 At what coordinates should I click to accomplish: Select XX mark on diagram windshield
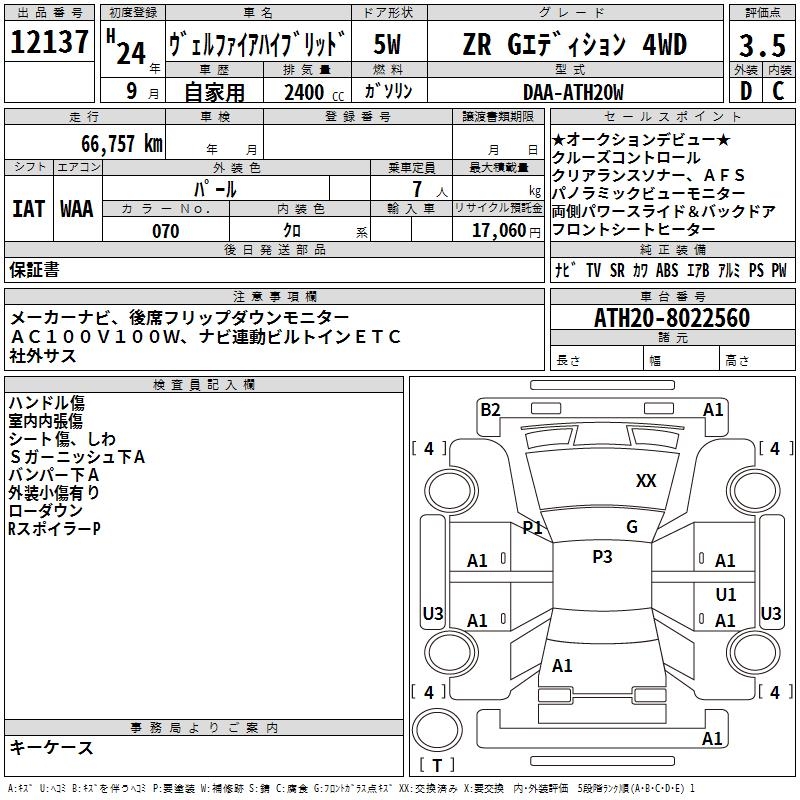pyautogui.click(x=646, y=480)
